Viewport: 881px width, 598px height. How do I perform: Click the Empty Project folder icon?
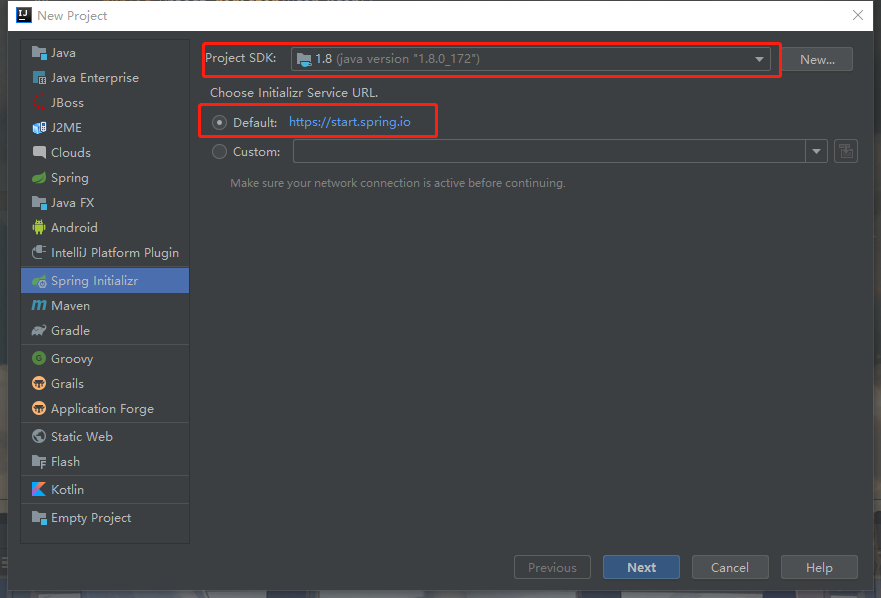click(39, 518)
